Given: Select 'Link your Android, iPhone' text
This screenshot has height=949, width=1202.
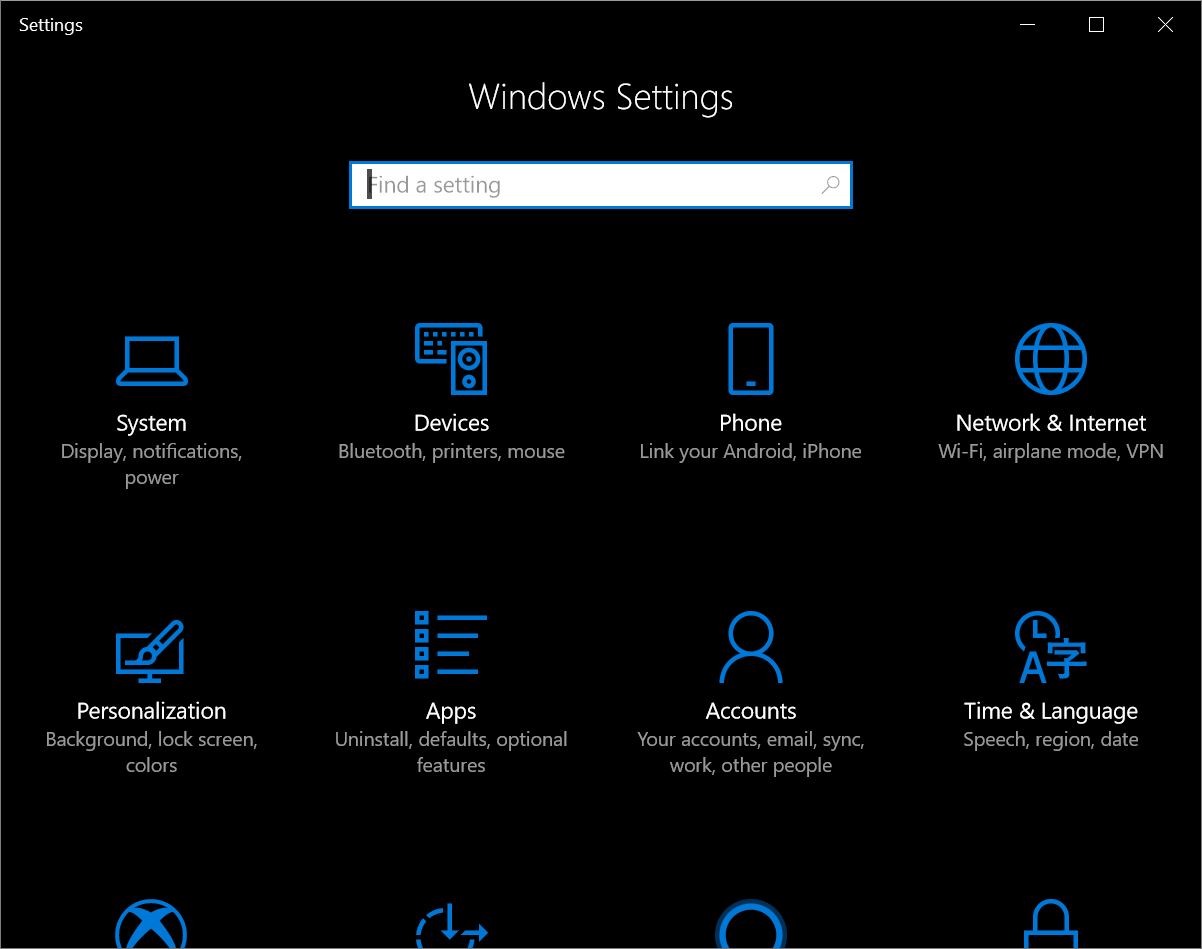Looking at the screenshot, I should [750, 451].
